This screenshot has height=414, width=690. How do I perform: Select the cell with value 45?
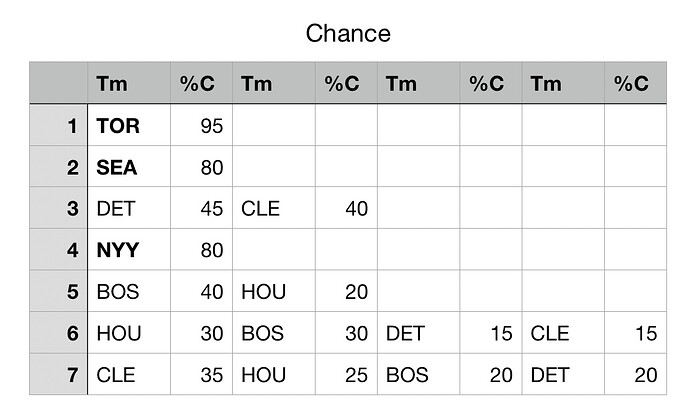pyautogui.click(x=202, y=208)
